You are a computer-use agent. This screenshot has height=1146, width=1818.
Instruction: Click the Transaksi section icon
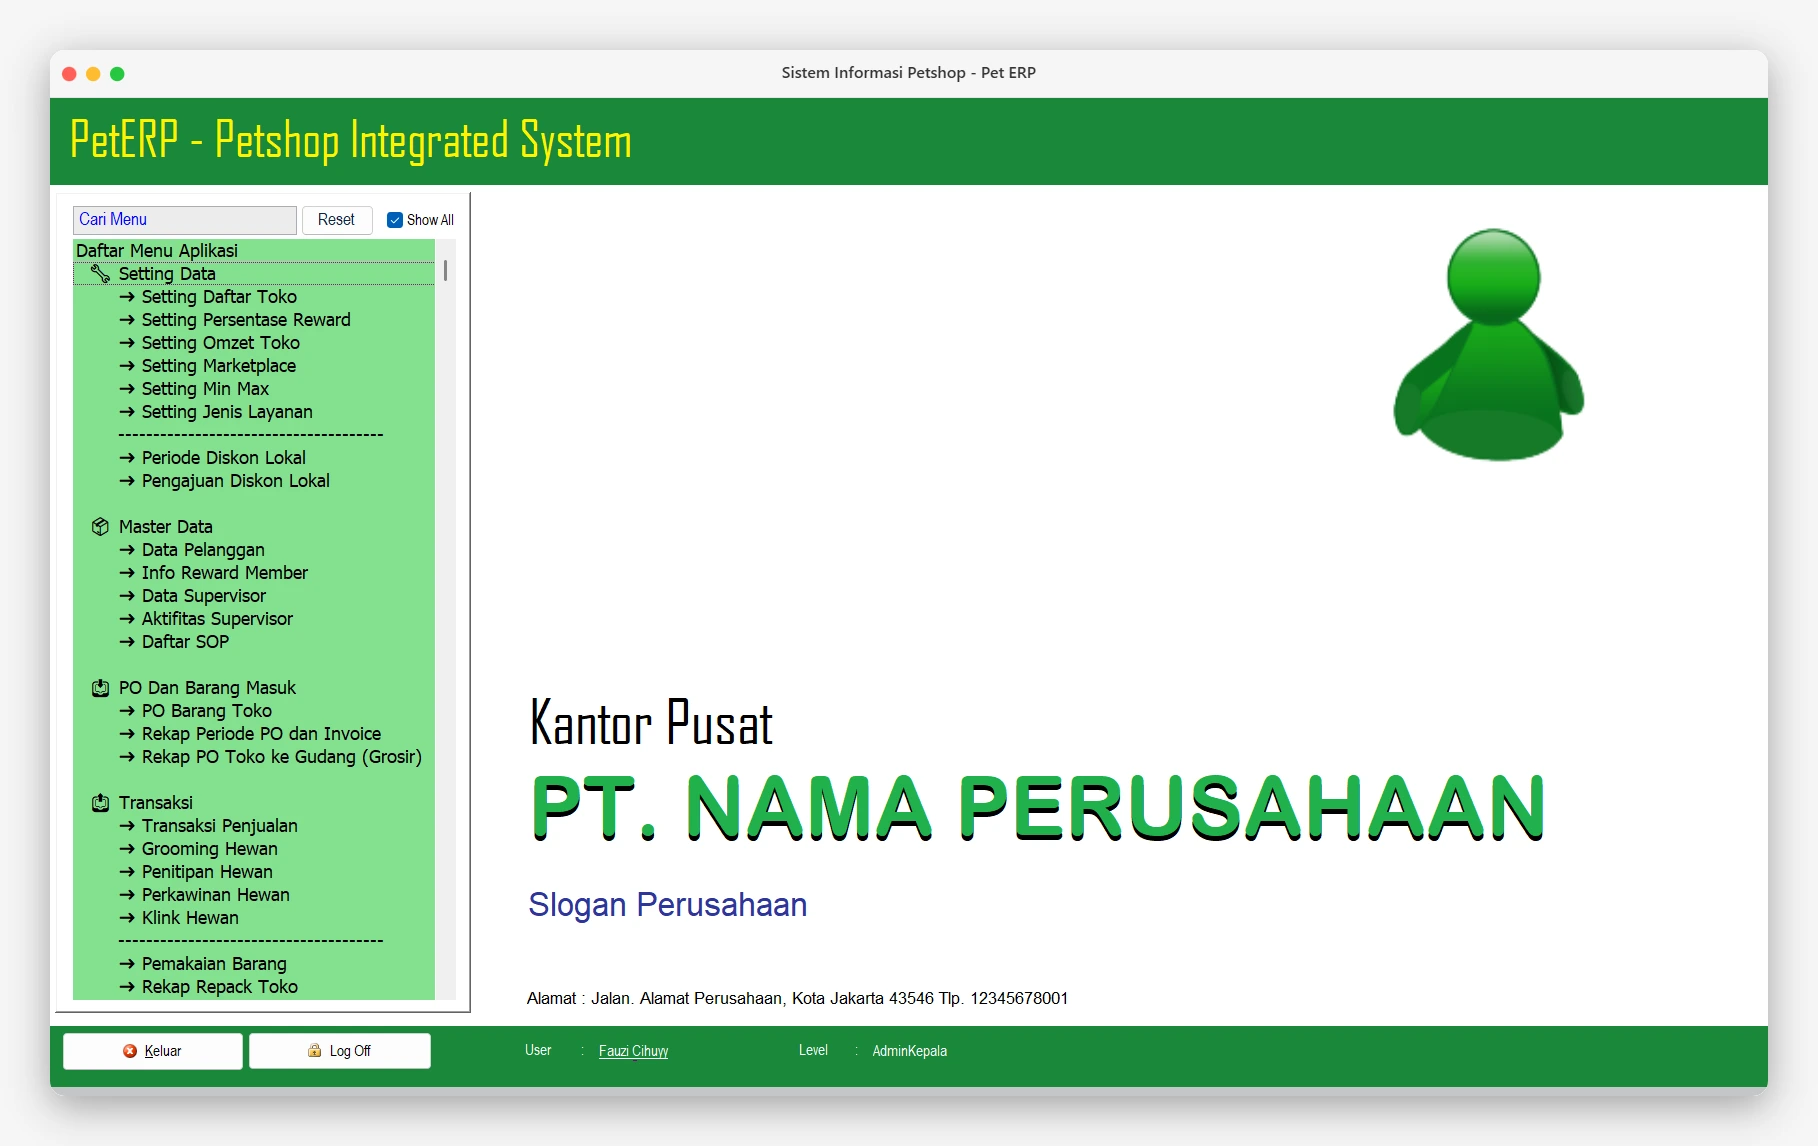coord(99,802)
